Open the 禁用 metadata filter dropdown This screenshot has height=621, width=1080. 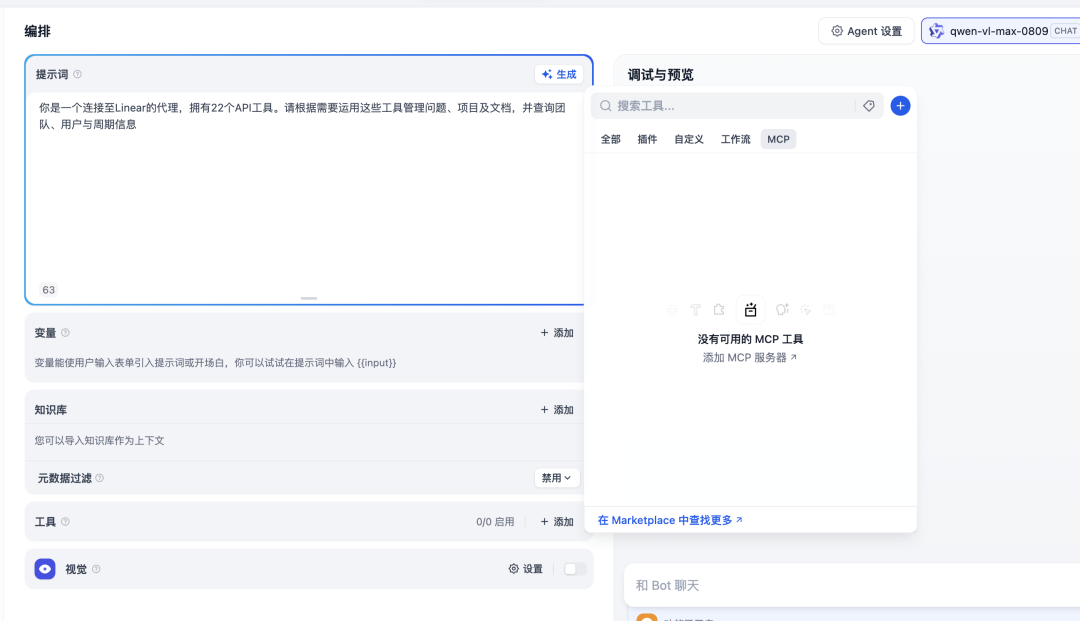pyautogui.click(x=557, y=478)
